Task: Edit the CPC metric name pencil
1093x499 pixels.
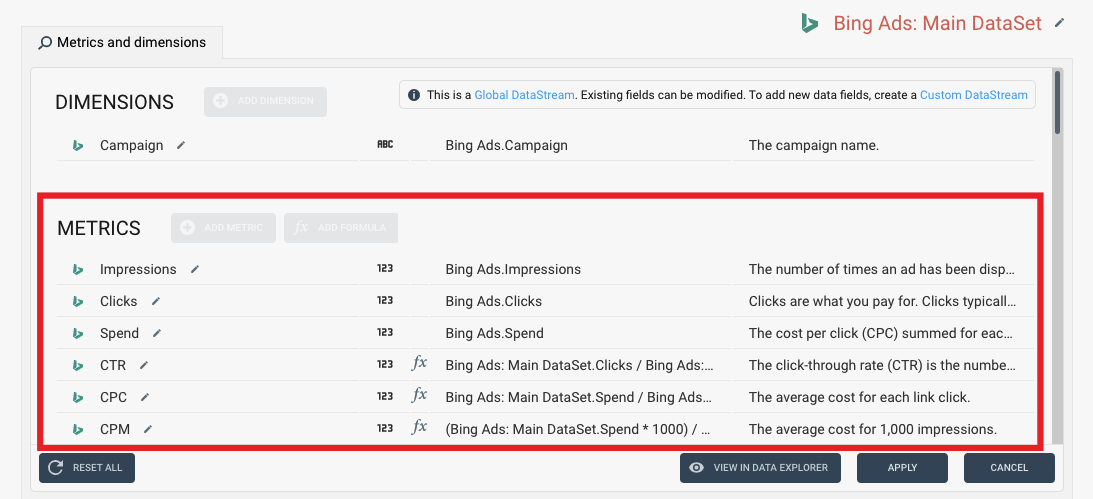Action: (x=145, y=397)
